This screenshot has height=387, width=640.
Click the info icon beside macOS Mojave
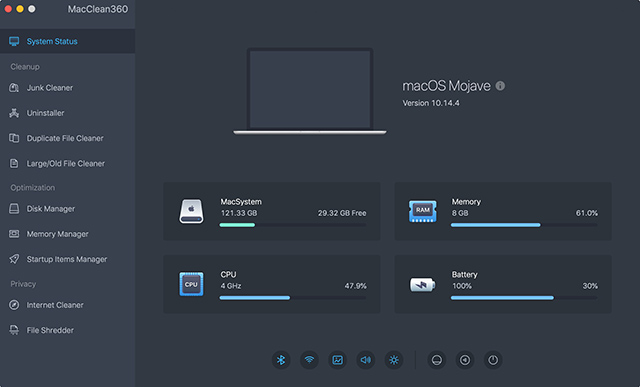click(500, 86)
